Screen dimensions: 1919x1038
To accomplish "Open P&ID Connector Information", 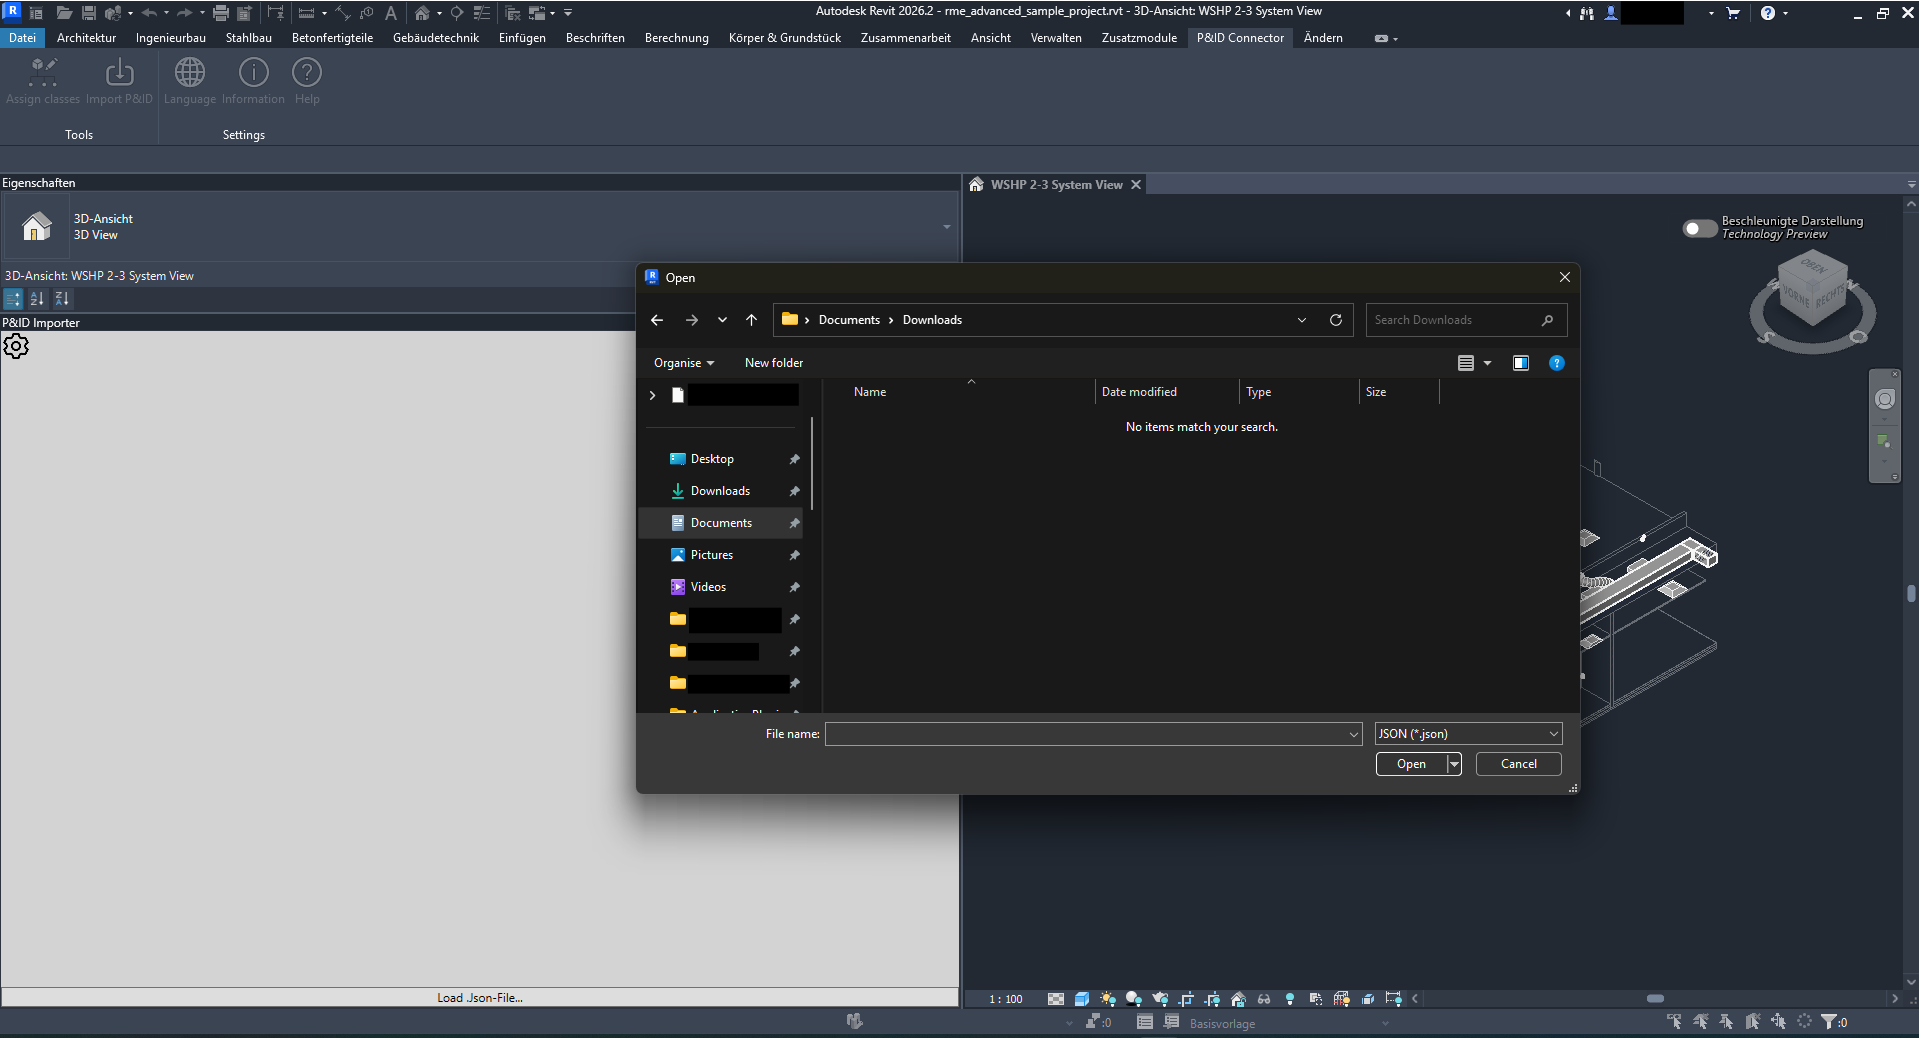I will (x=253, y=72).
